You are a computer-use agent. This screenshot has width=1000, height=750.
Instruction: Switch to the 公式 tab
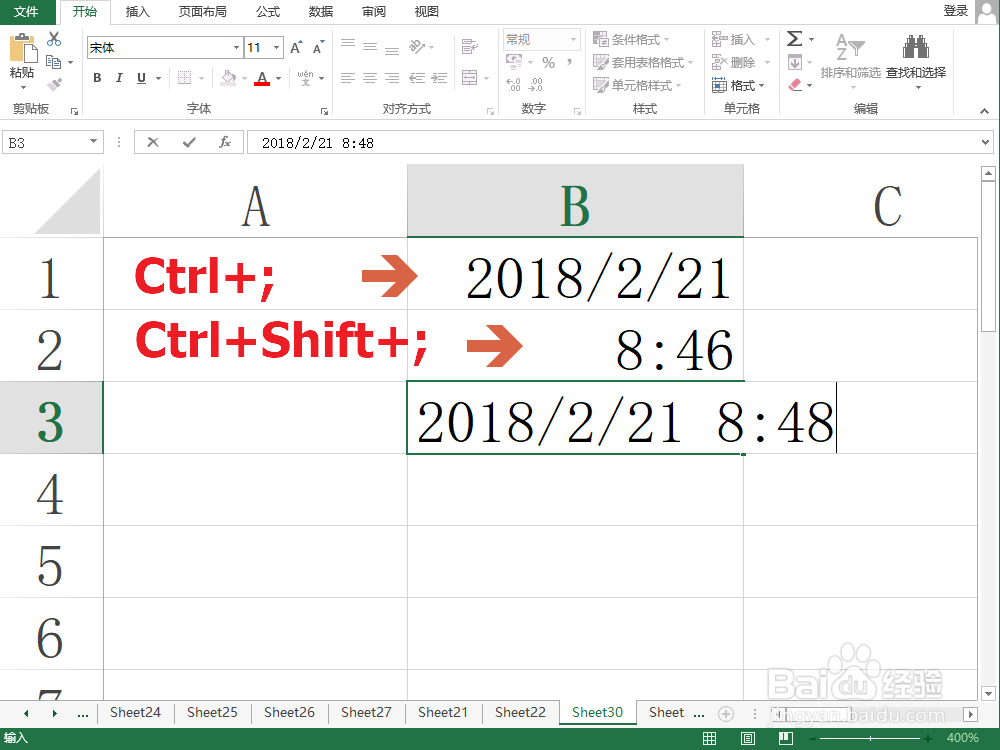click(268, 11)
